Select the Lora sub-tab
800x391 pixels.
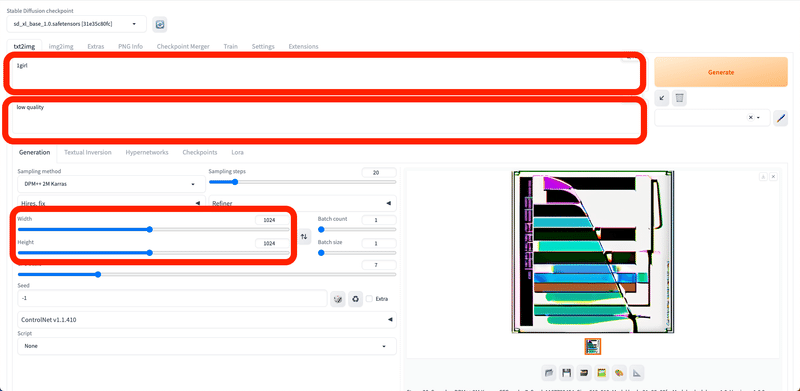pos(237,152)
